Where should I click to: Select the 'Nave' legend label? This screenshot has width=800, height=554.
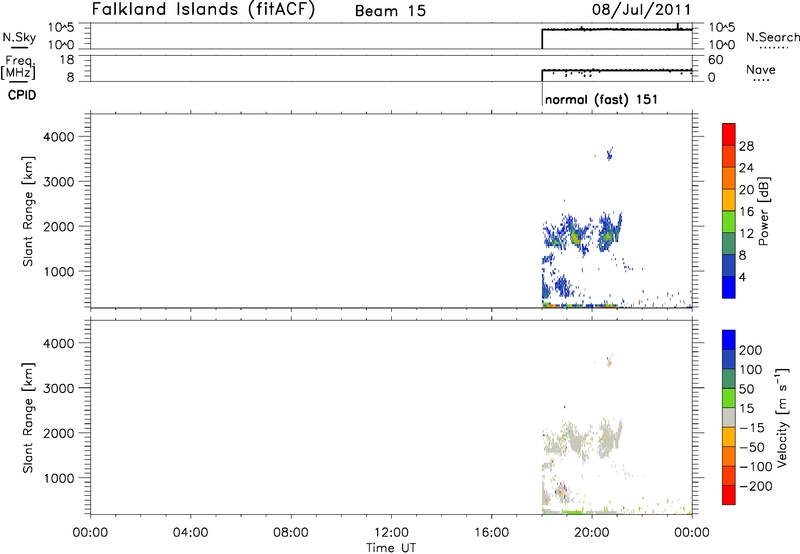(x=761, y=69)
